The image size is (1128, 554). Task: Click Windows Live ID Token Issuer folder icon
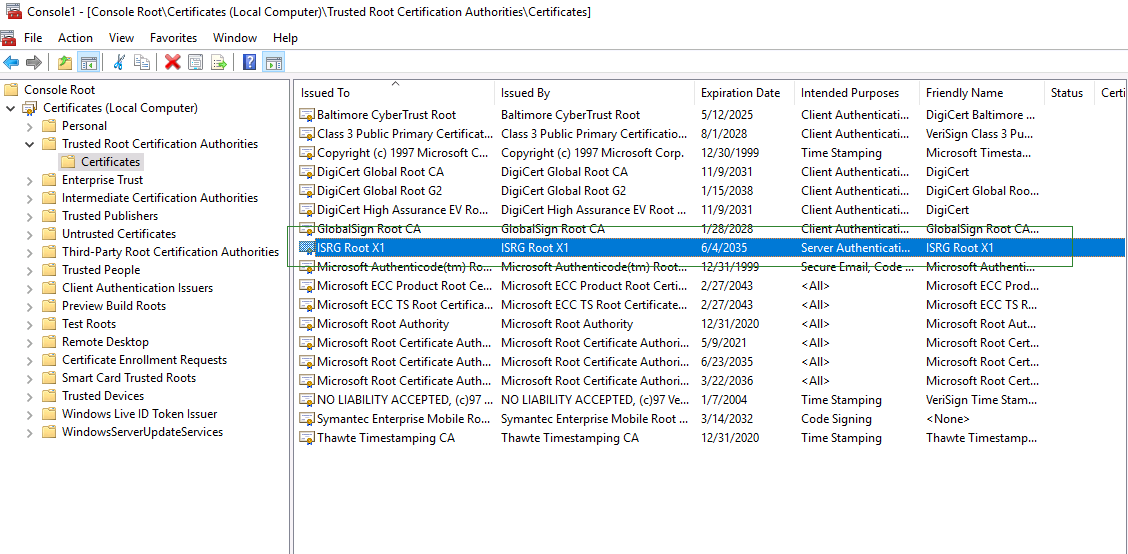(x=49, y=414)
